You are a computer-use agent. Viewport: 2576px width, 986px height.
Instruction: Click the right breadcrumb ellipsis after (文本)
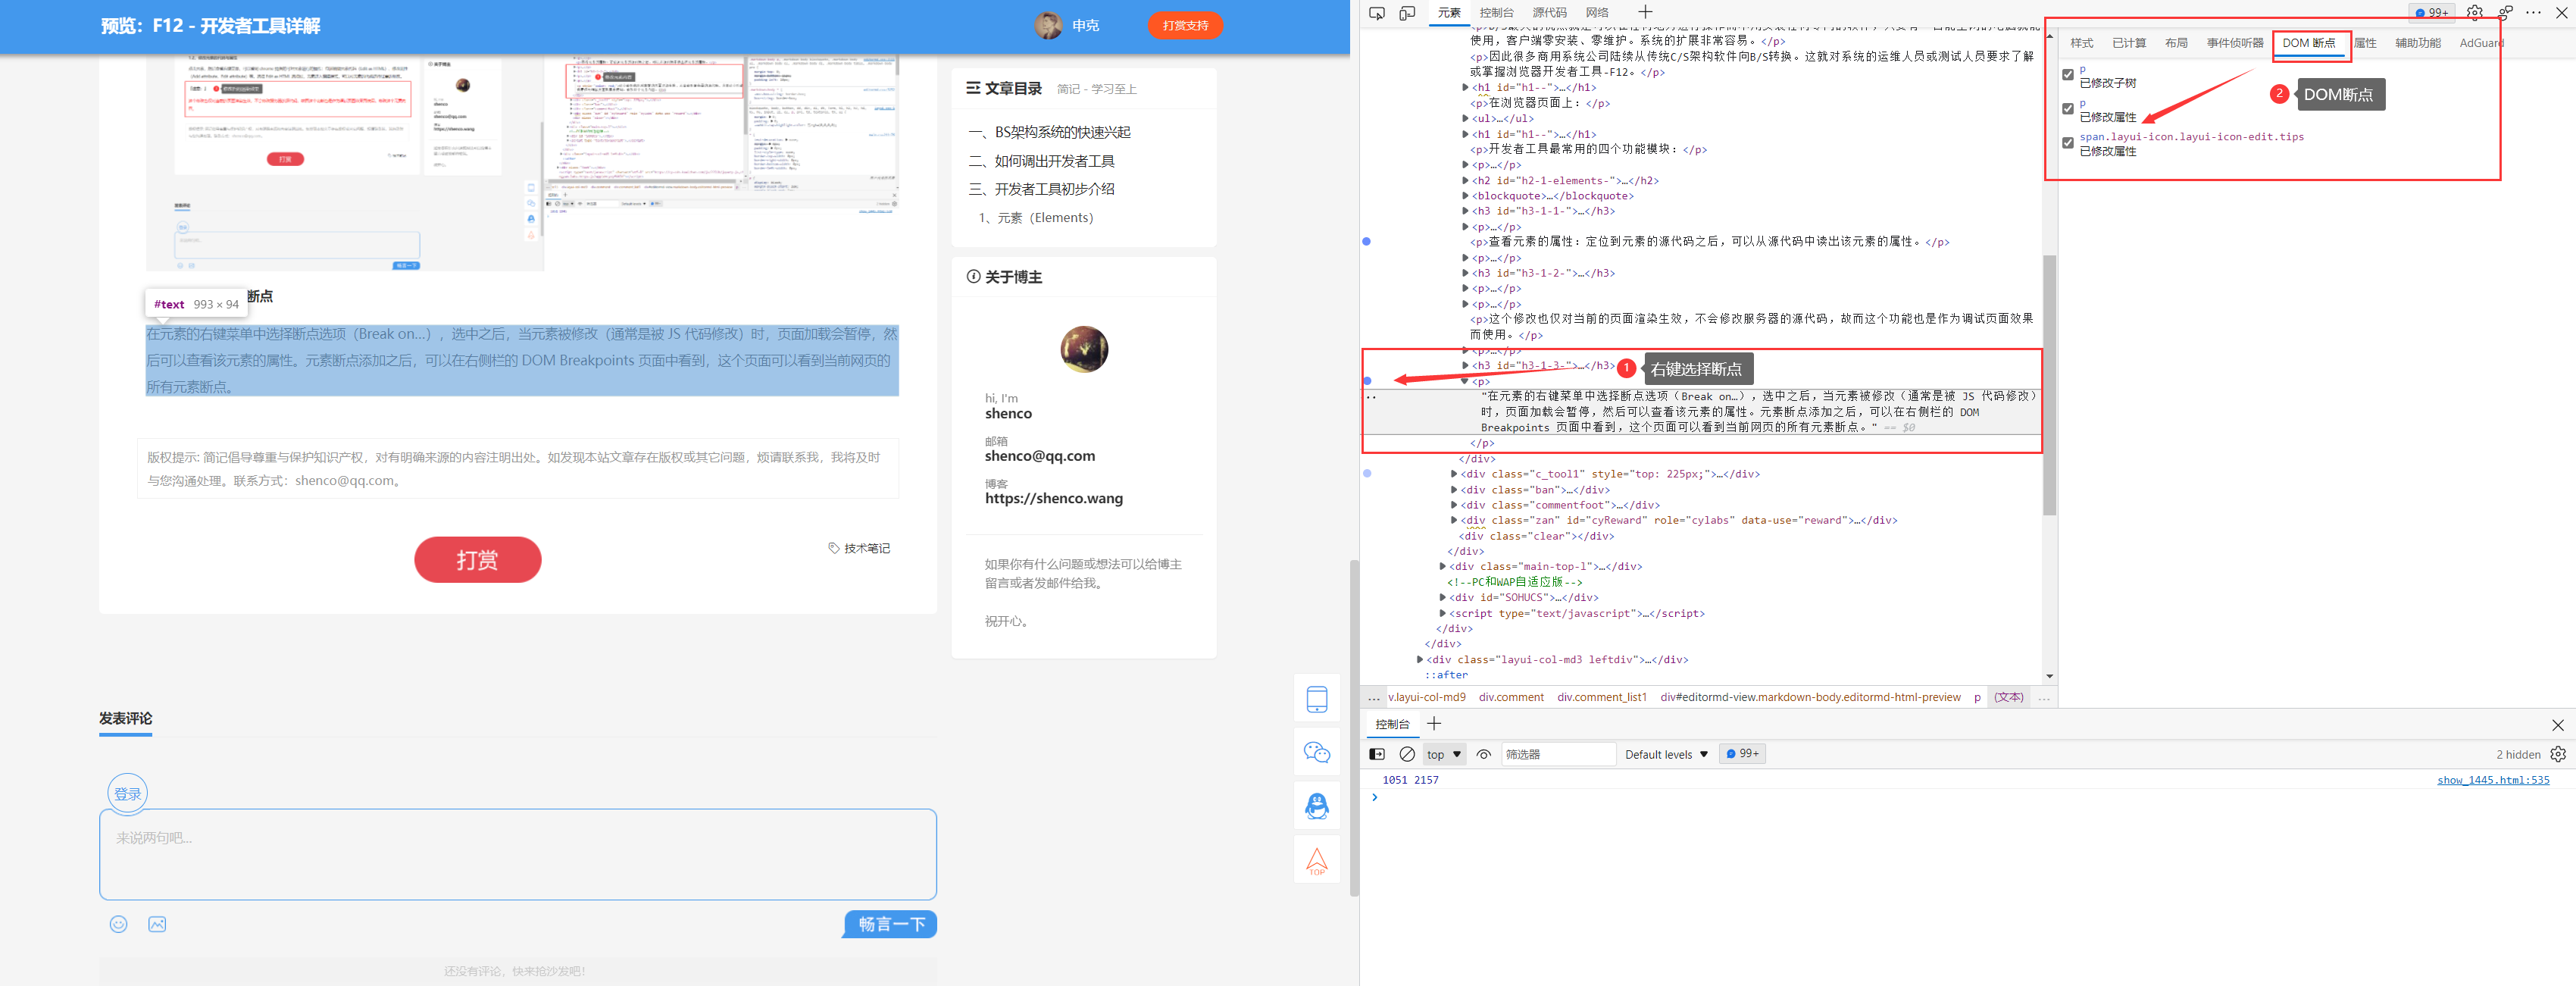point(2044,697)
